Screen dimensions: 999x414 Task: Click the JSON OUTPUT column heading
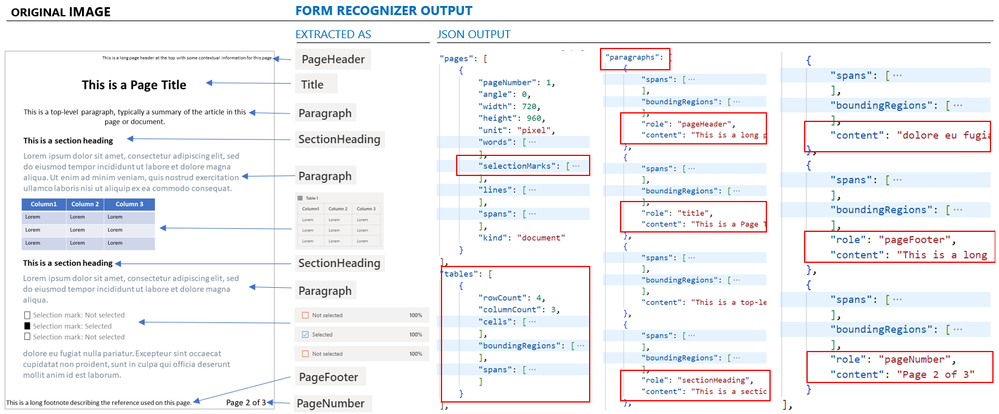click(x=474, y=34)
